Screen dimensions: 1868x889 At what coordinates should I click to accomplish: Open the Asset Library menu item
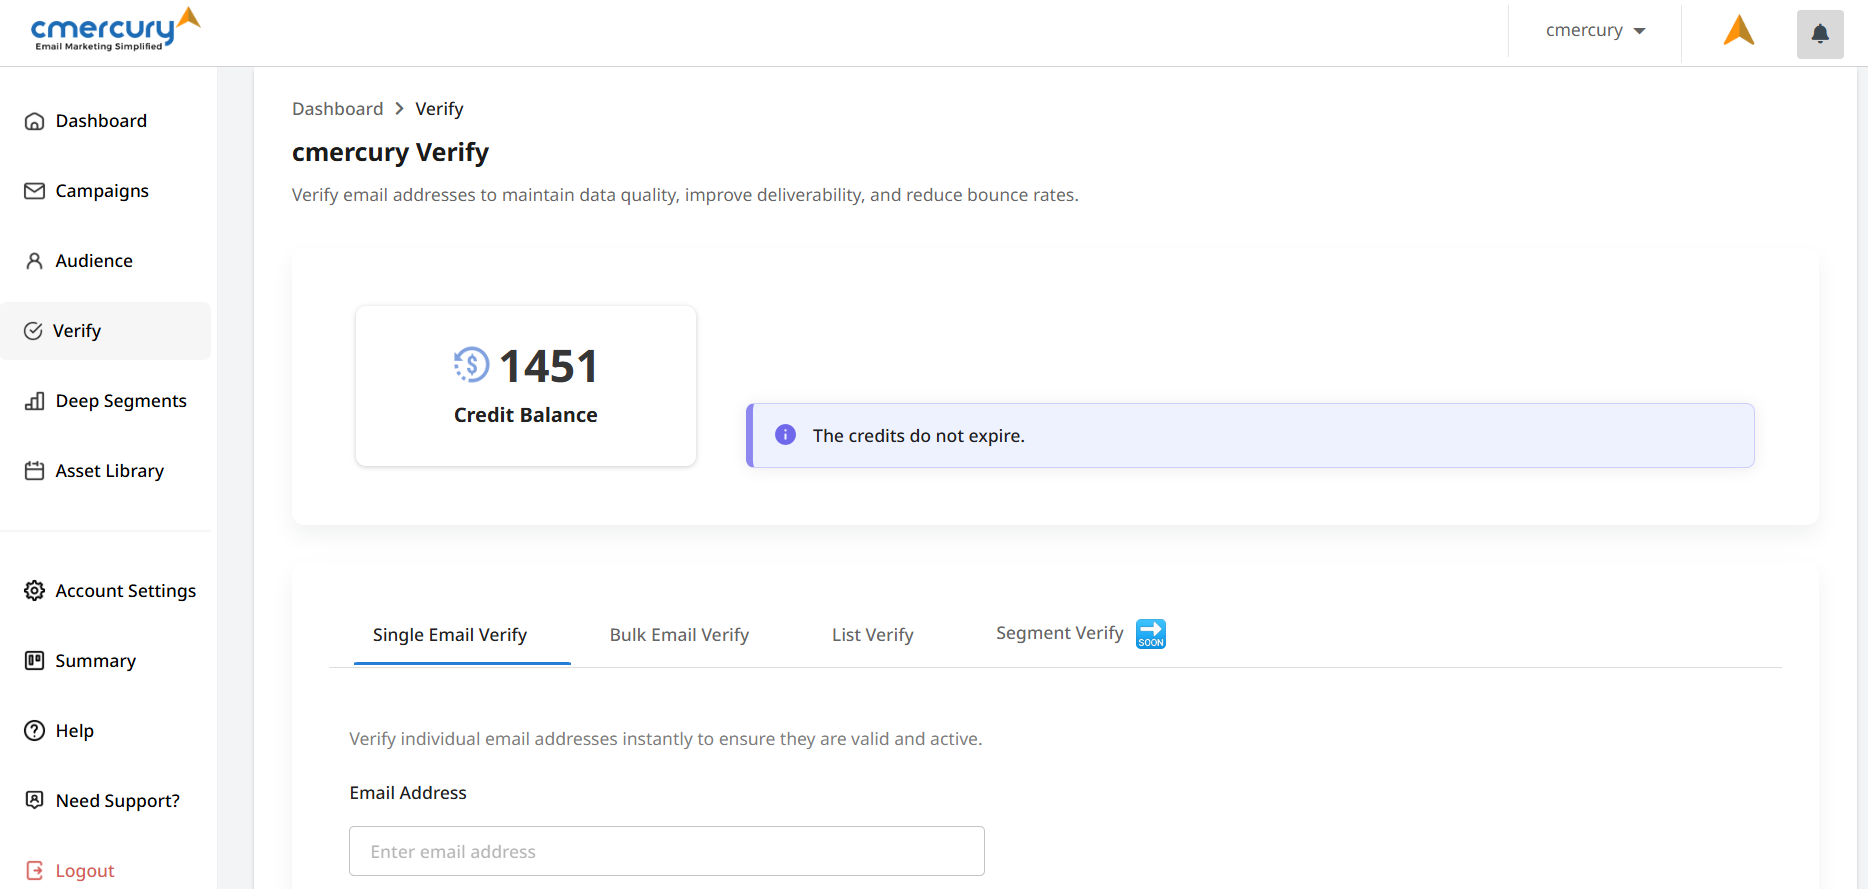coord(109,471)
